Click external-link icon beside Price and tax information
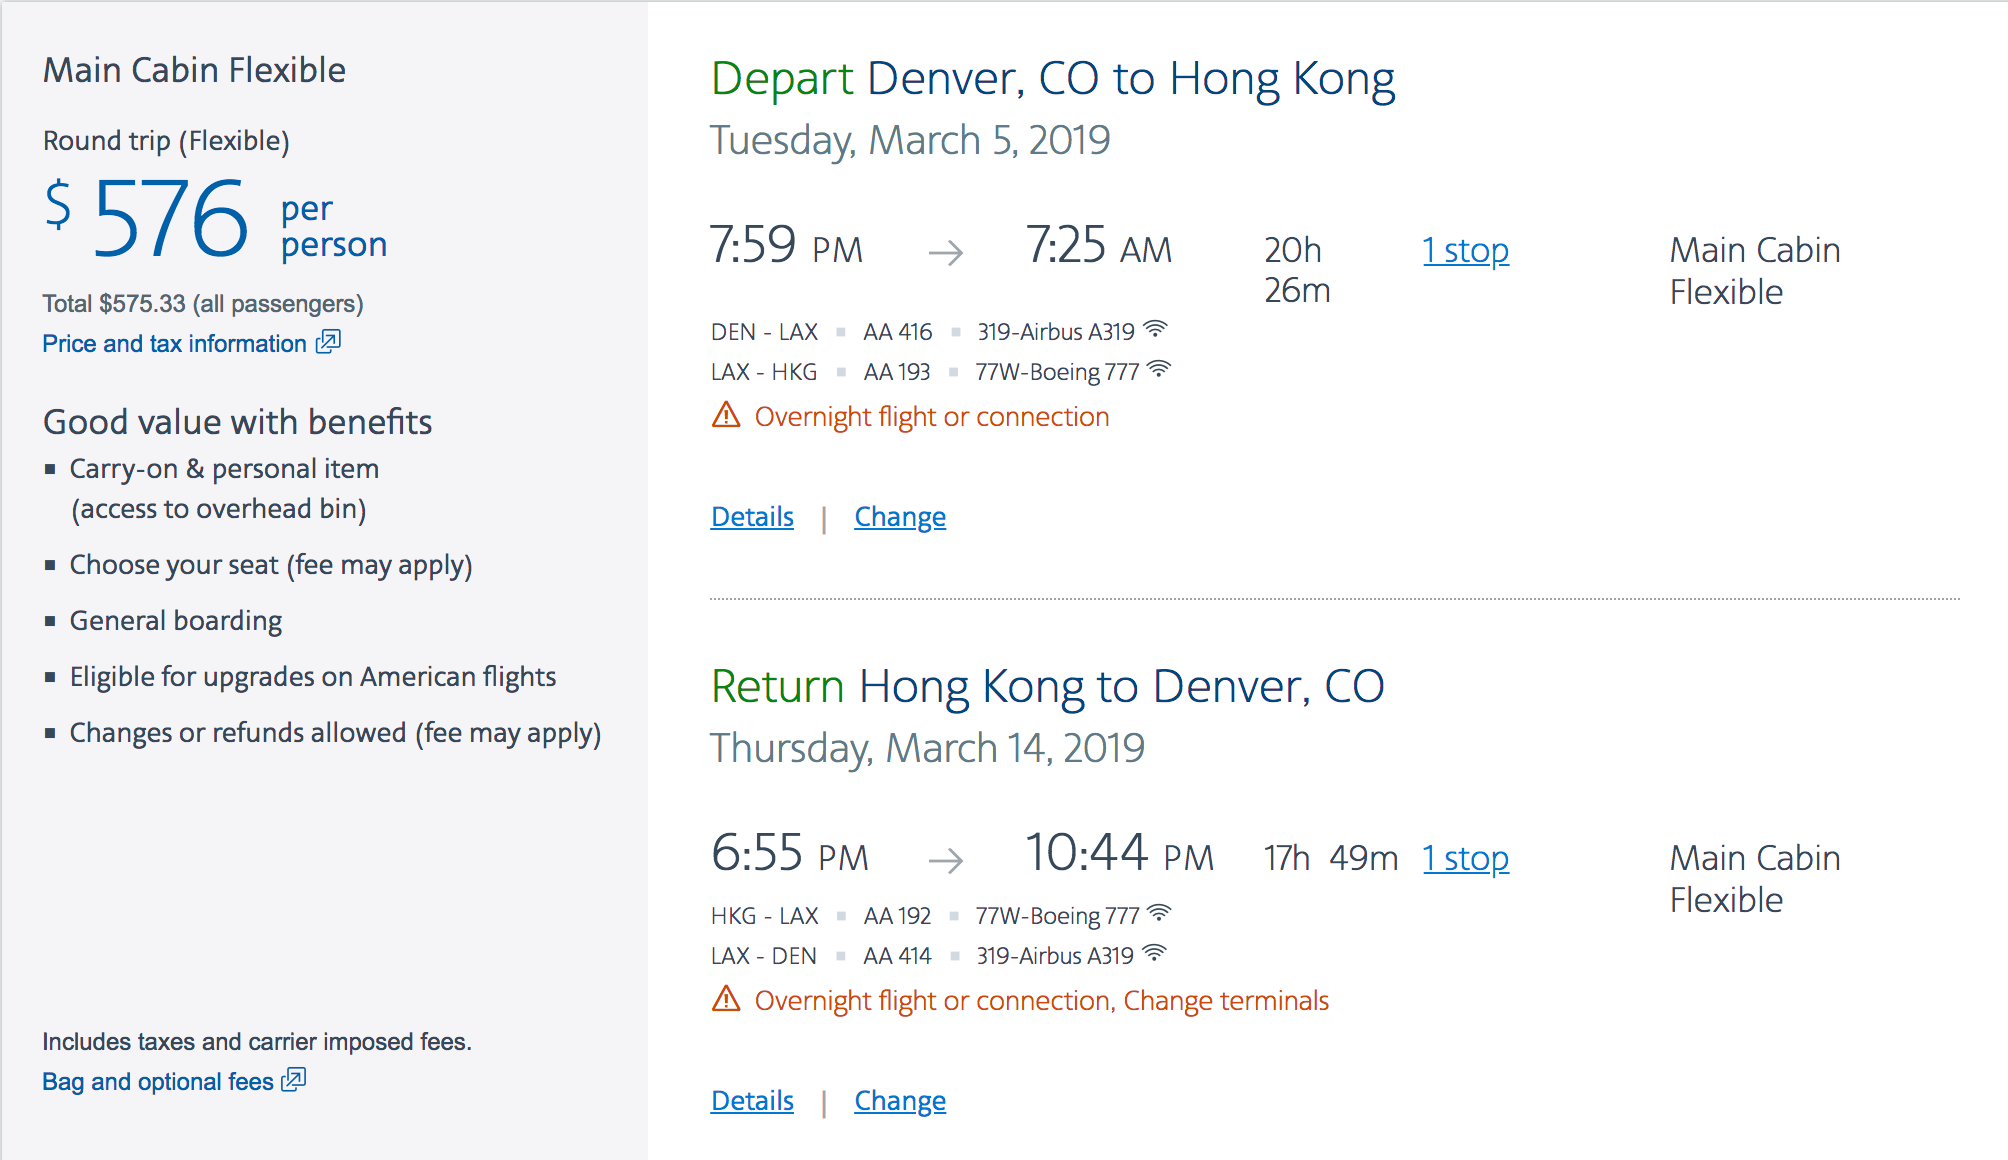Viewport: 2008px width, 1160px height. pos(328,343)
